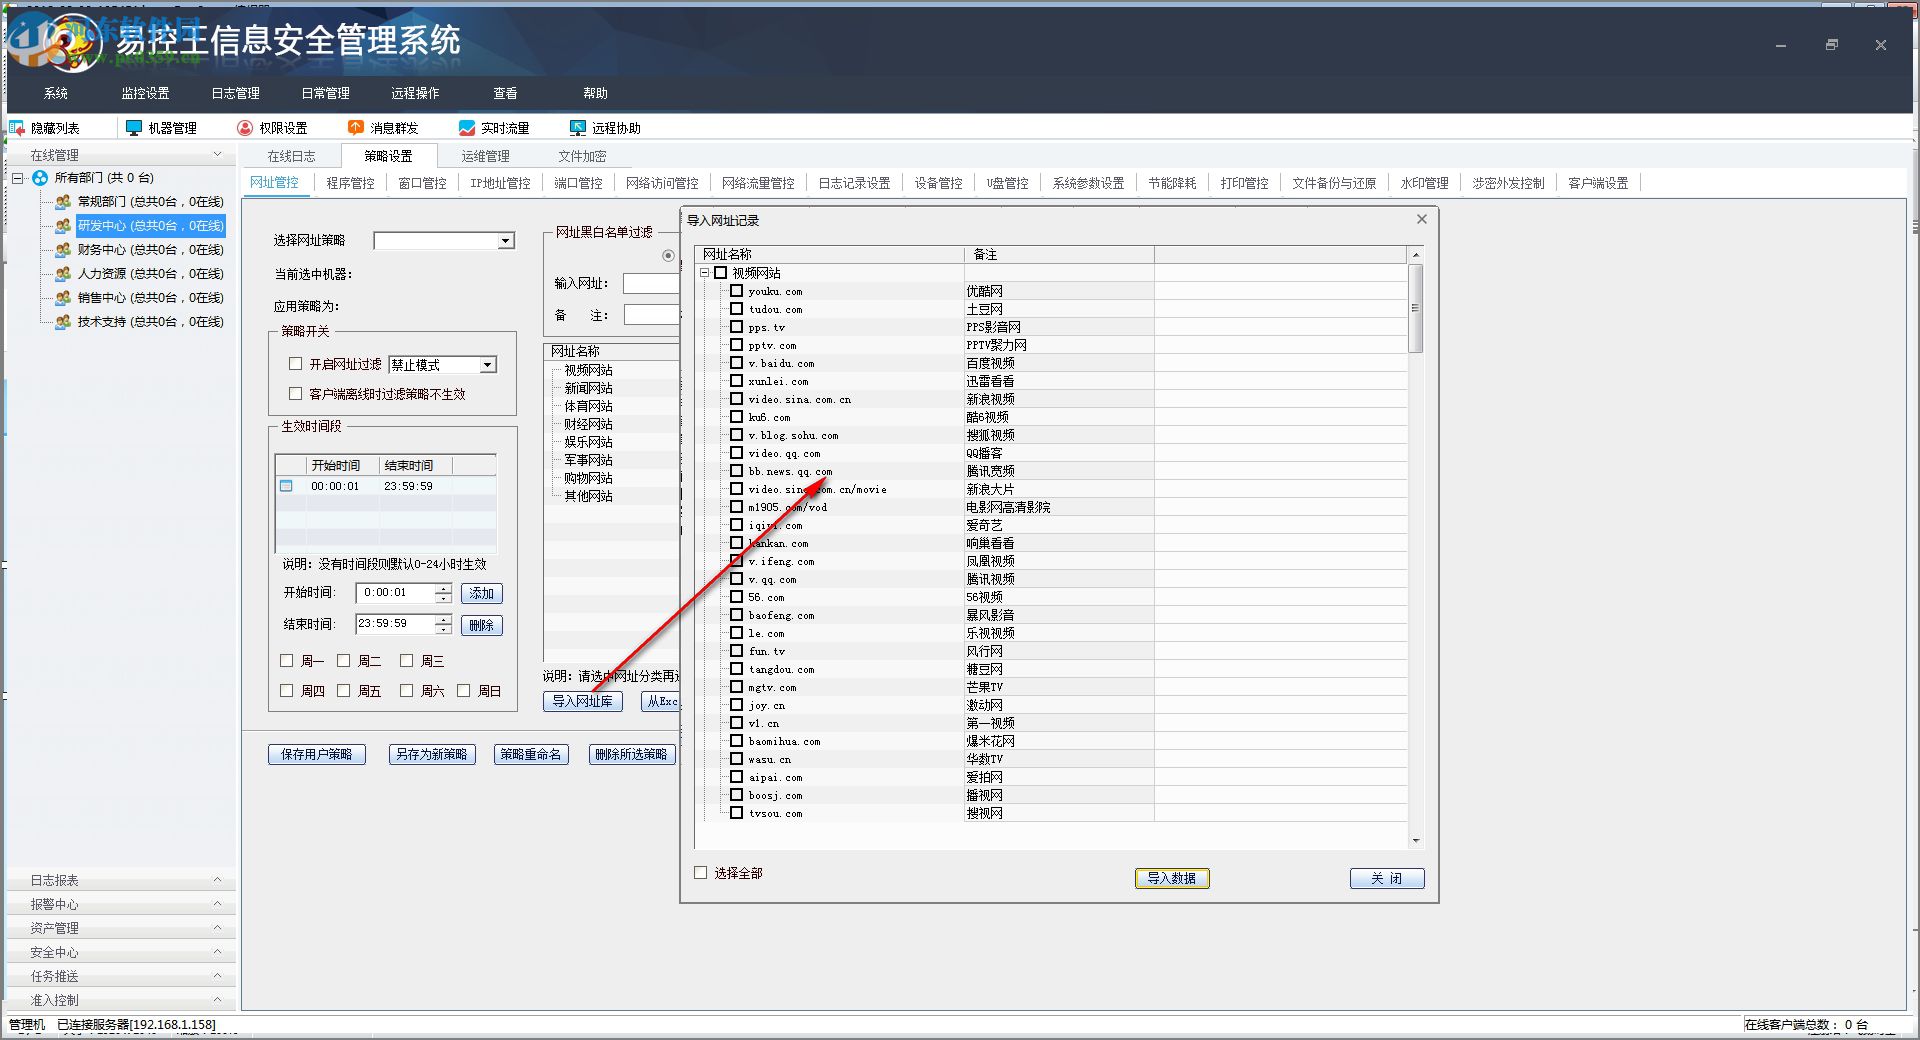
Task: Expand 准入控制 panel
Action: 218,1000
